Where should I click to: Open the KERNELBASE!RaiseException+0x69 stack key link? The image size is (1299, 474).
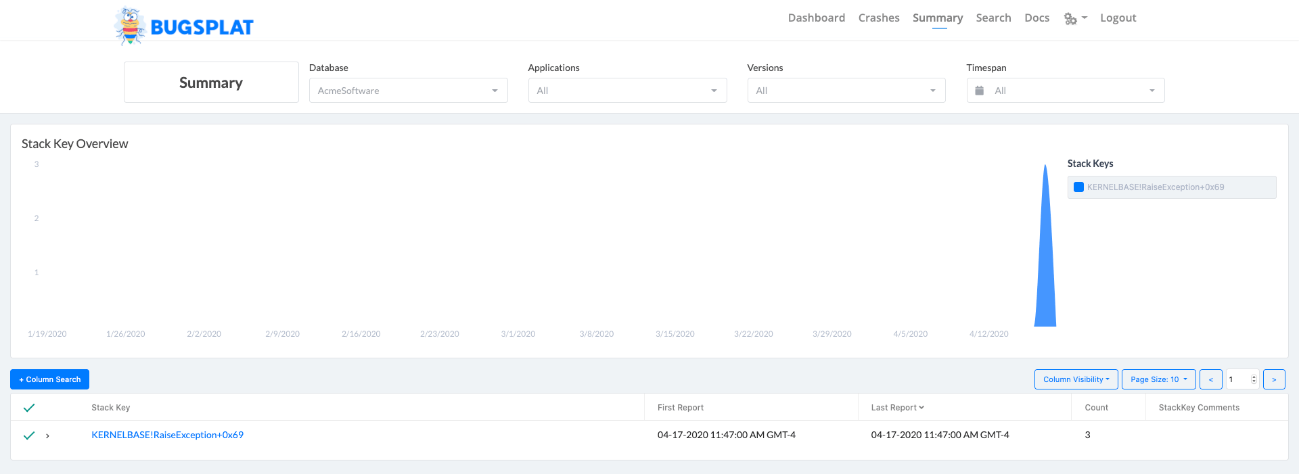pos(168,435)
